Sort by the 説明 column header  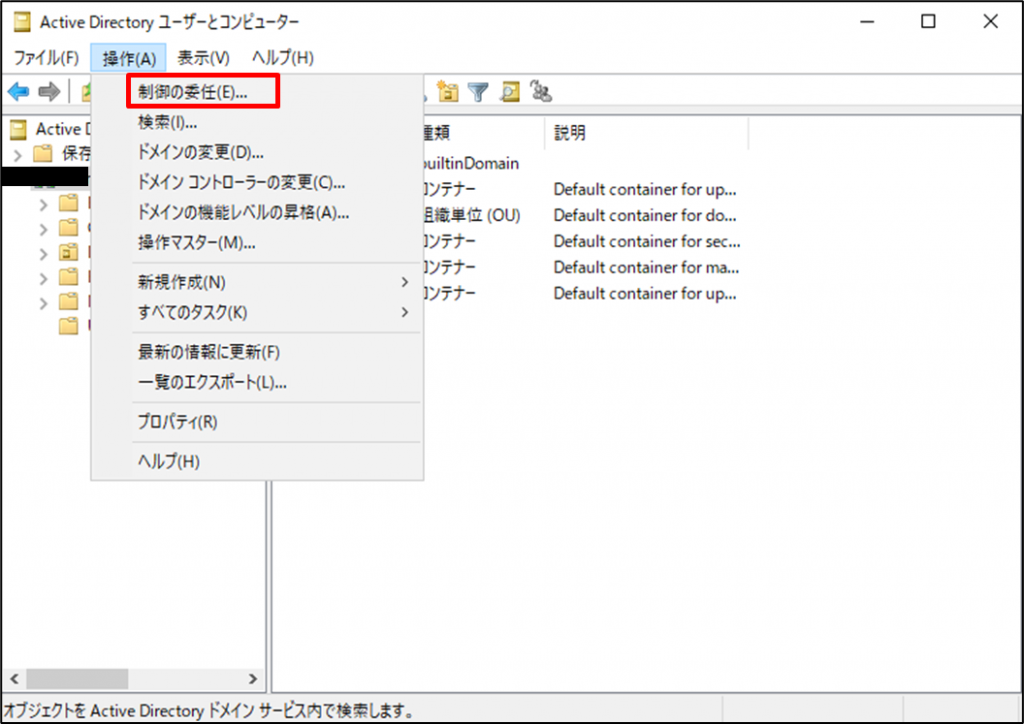647,133
